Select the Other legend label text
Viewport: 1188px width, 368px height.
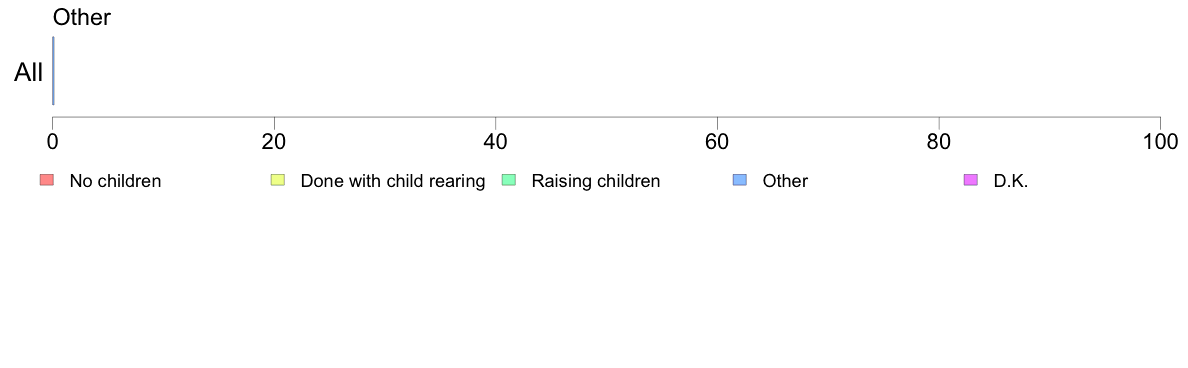click(785, 181)
